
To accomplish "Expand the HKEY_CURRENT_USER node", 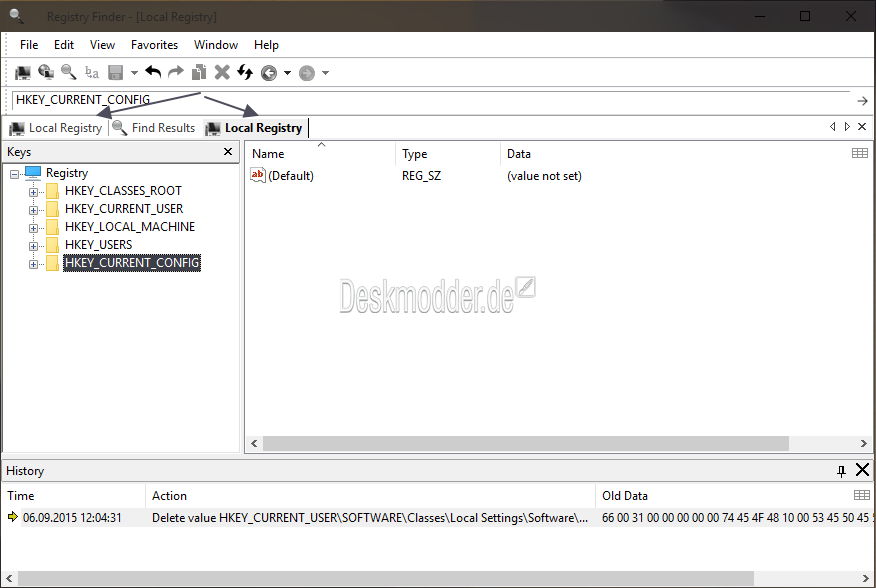I will pyautogui.click(x=34, y=210).
